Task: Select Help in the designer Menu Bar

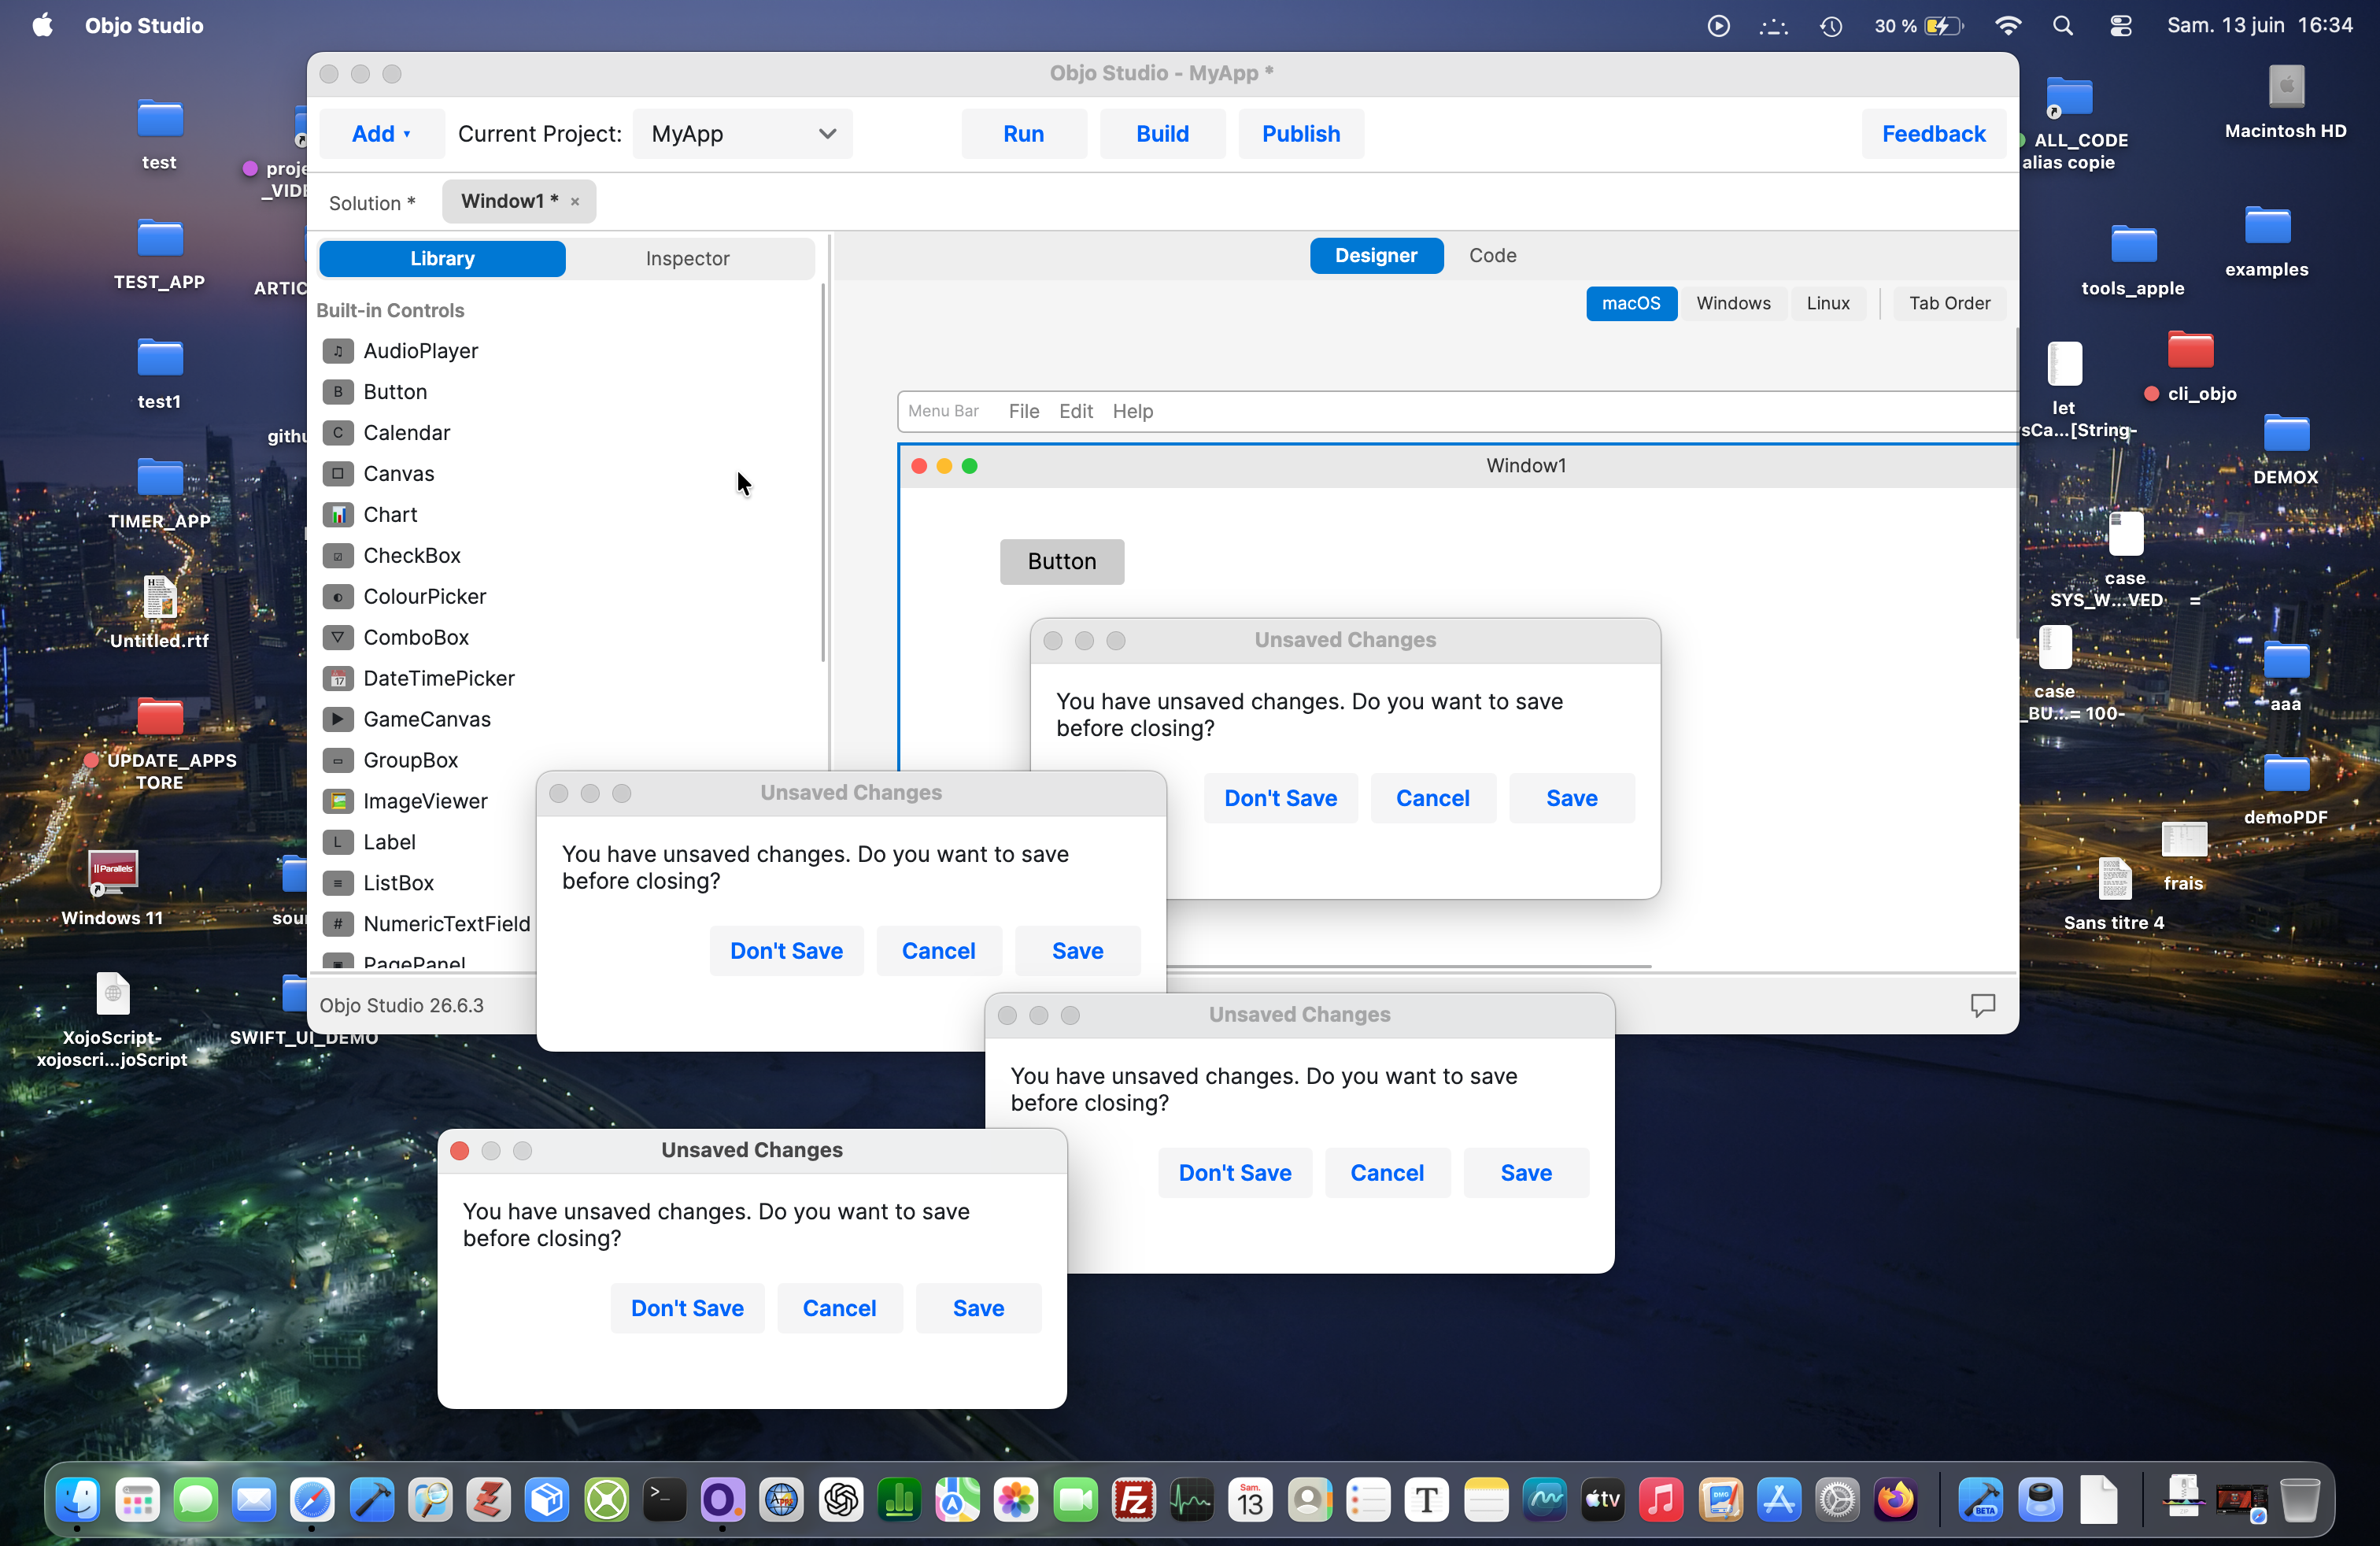Action: tap(1133, 412)
